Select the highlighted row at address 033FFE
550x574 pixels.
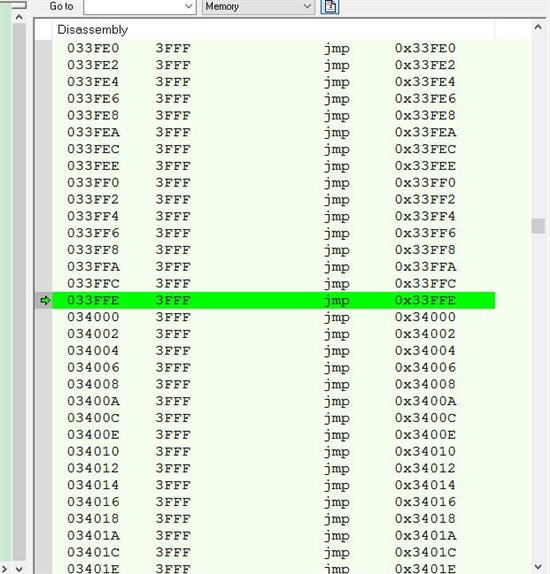(274, 301)
